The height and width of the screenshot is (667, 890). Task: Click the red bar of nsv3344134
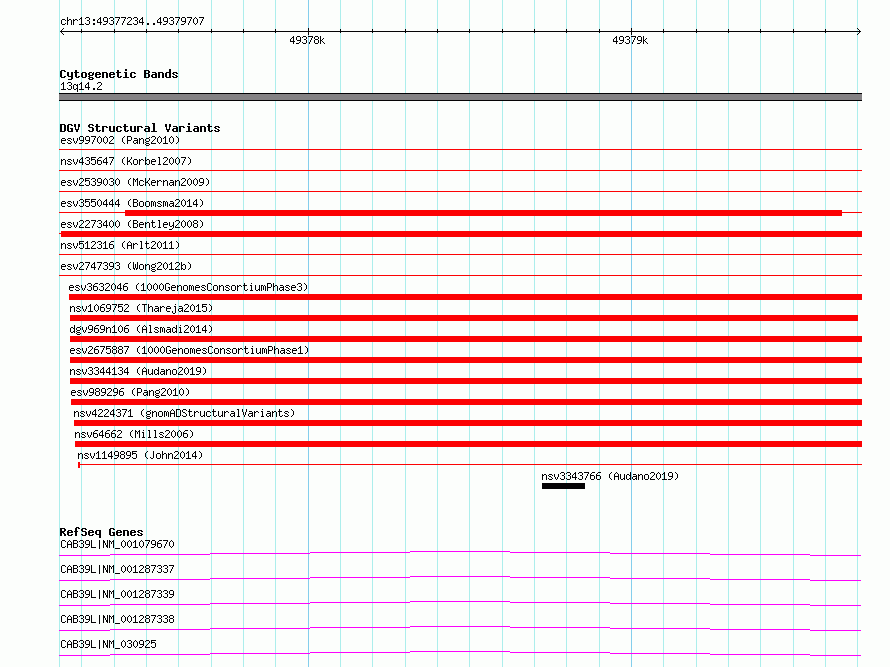pyautogui.click(x=466, y=381)
